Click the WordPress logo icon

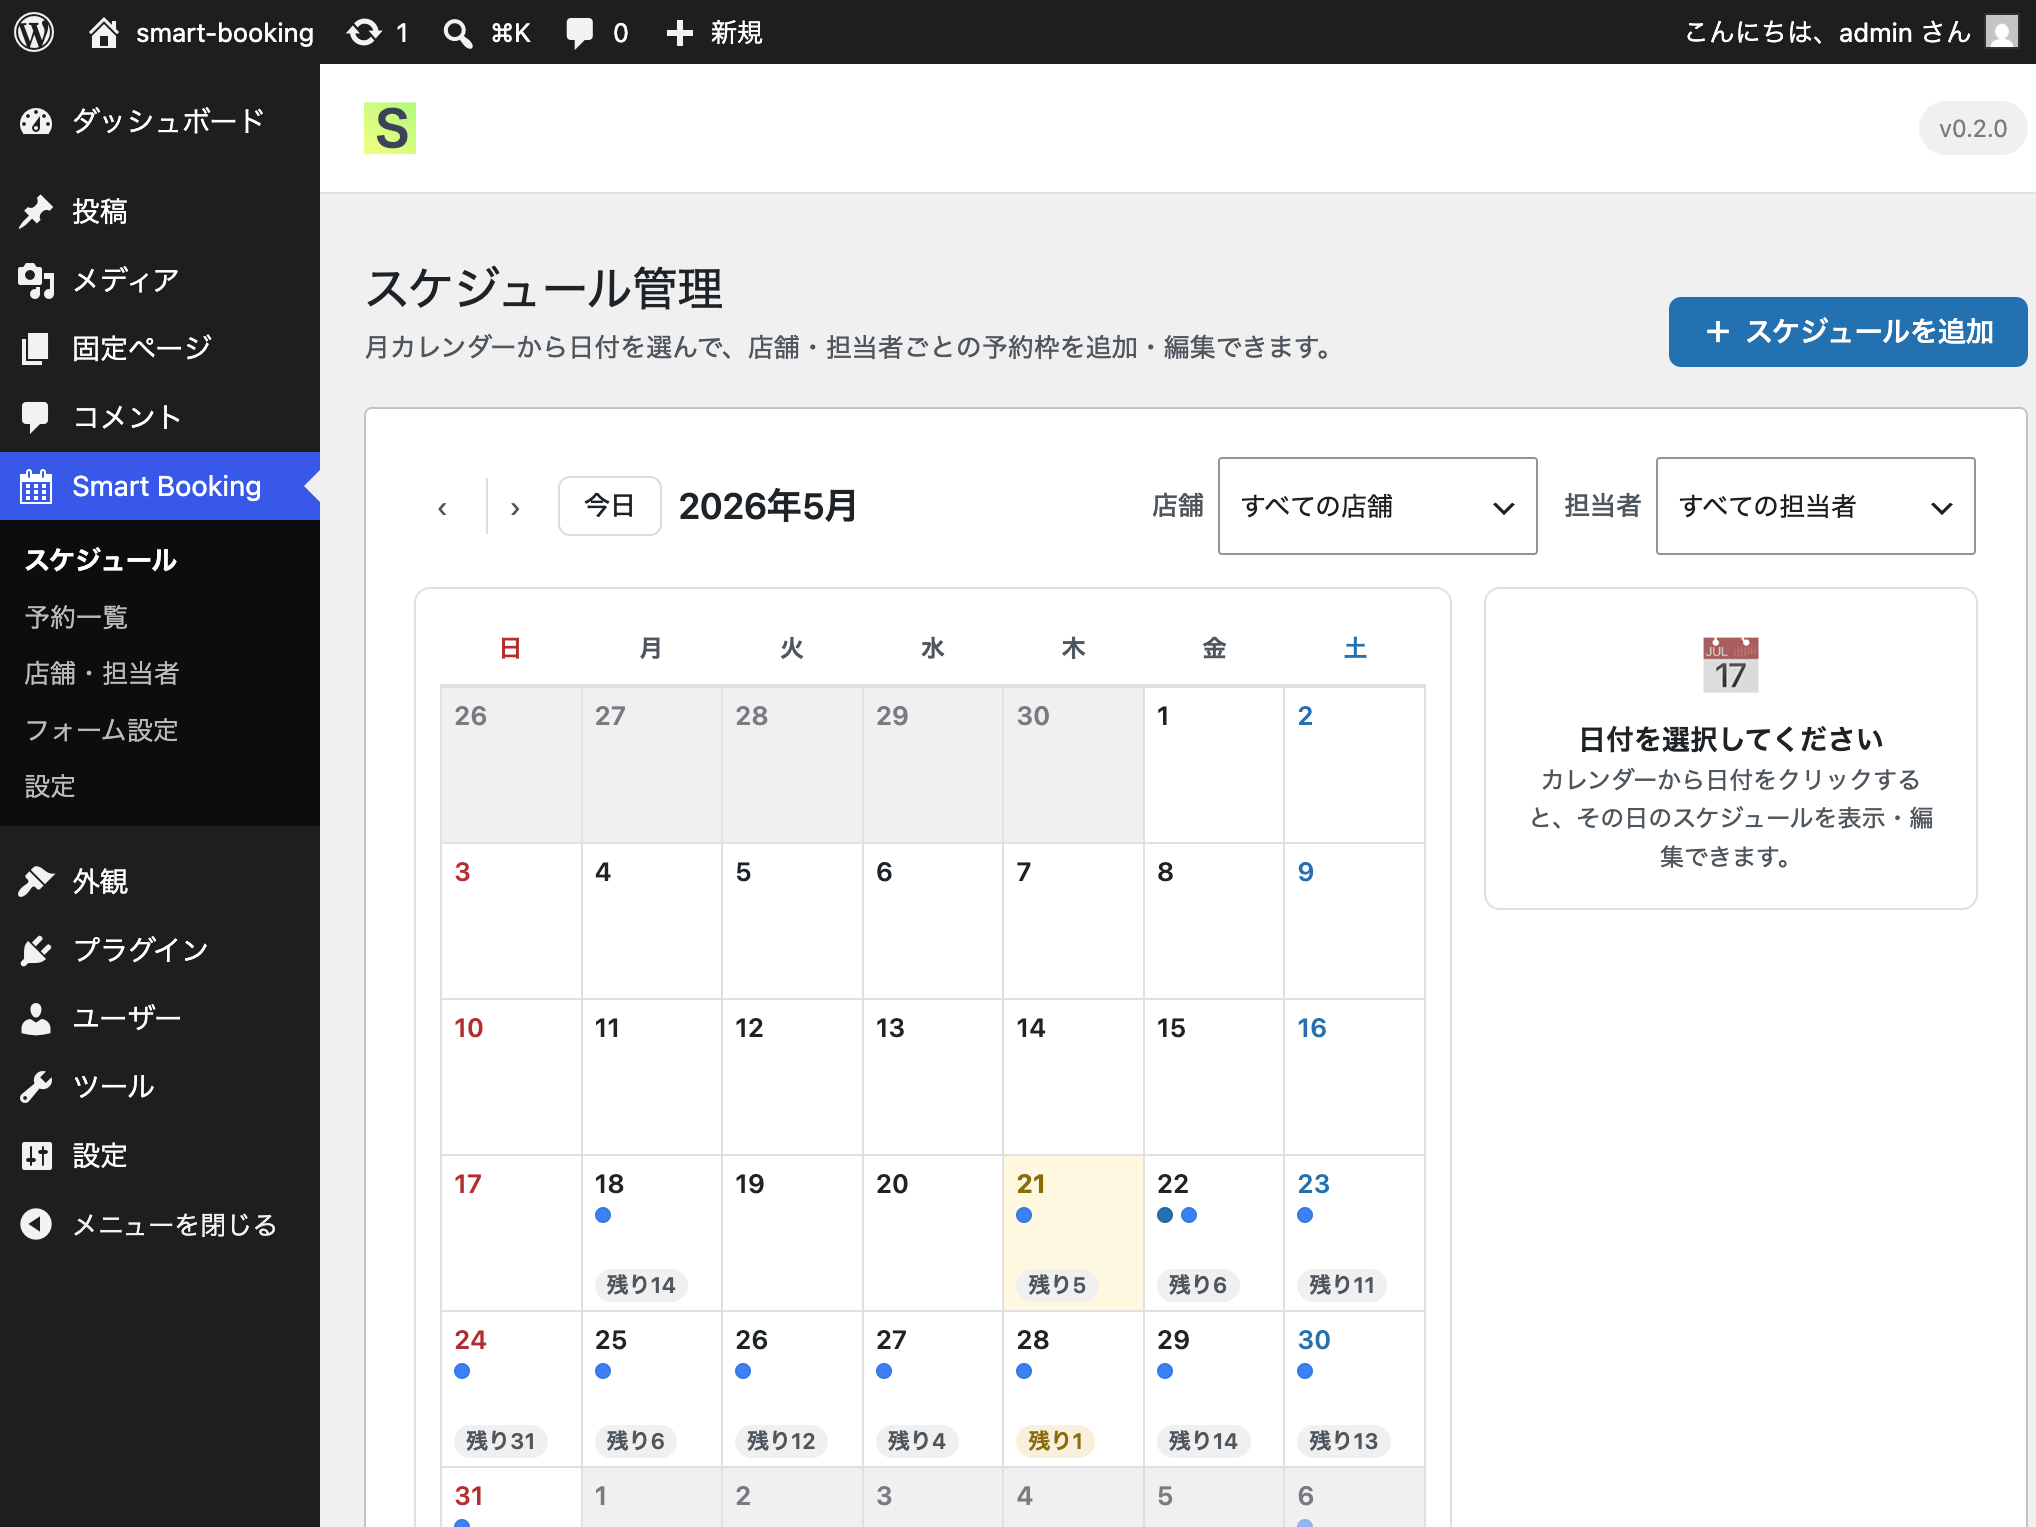(34, 32)
